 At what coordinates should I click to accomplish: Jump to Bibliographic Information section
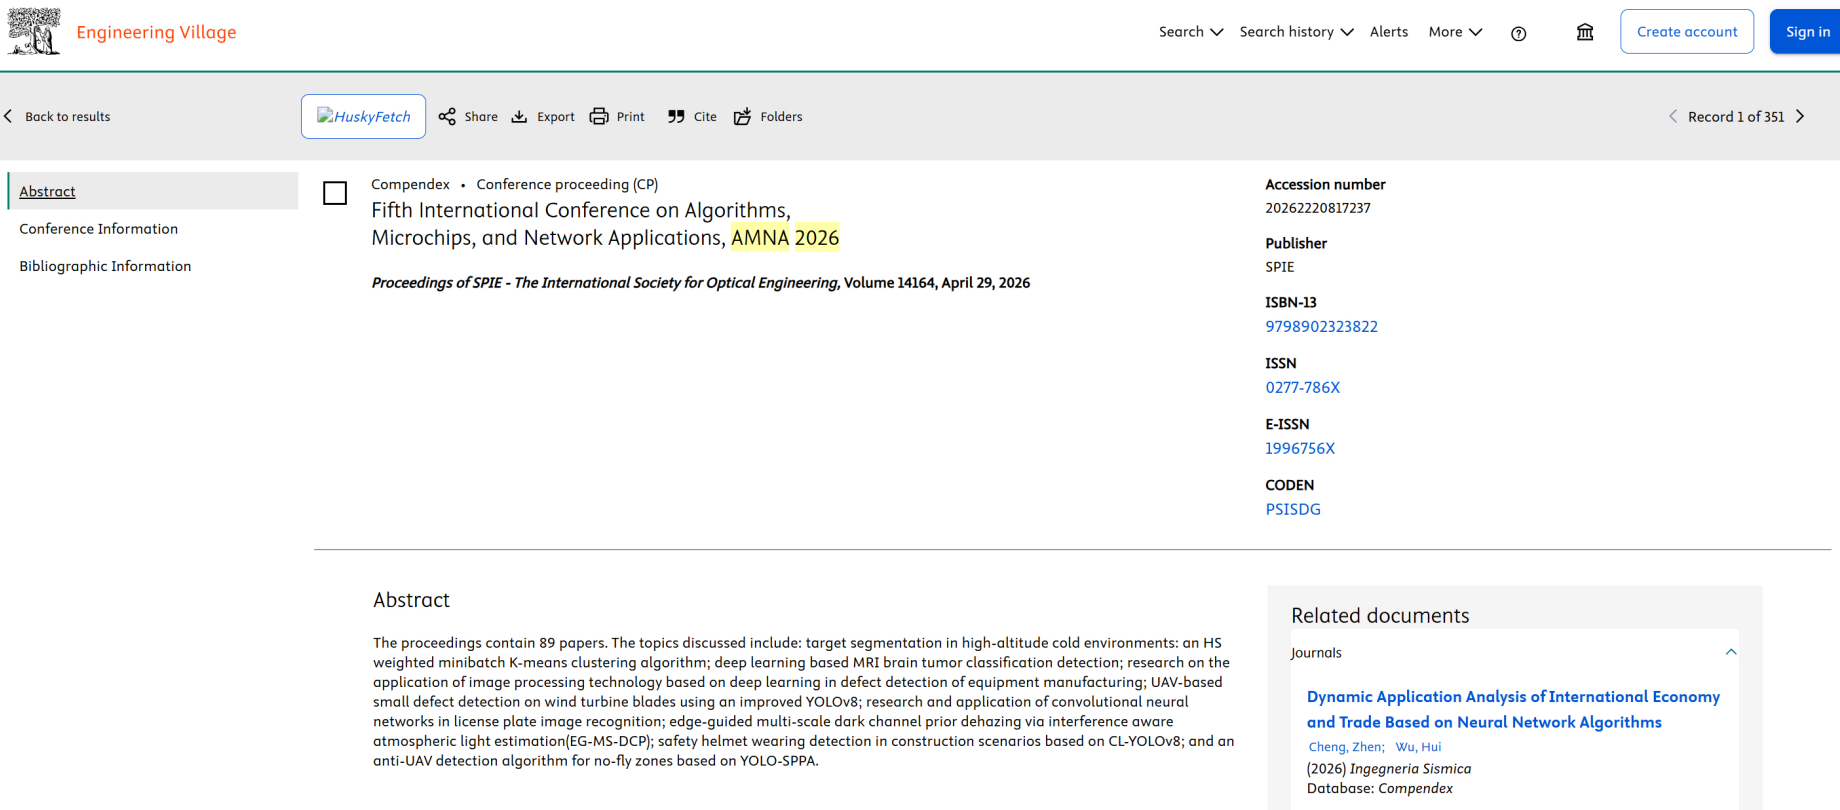tap(105, 266)
